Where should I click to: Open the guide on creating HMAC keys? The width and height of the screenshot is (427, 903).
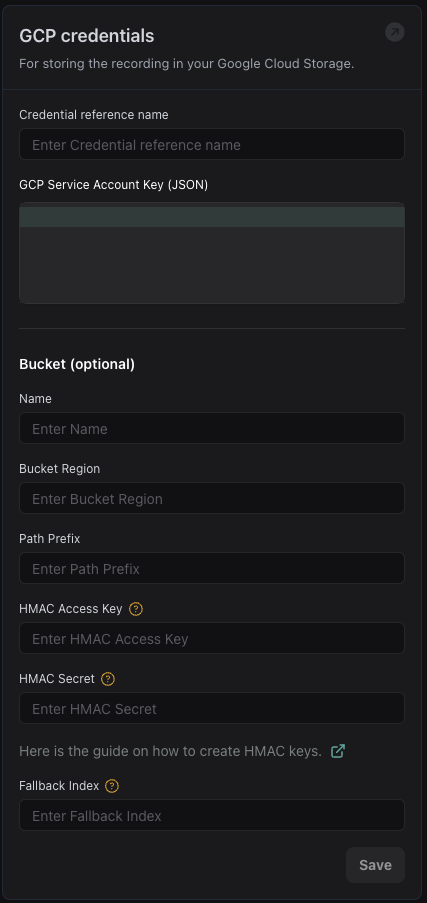pos(171,751)
